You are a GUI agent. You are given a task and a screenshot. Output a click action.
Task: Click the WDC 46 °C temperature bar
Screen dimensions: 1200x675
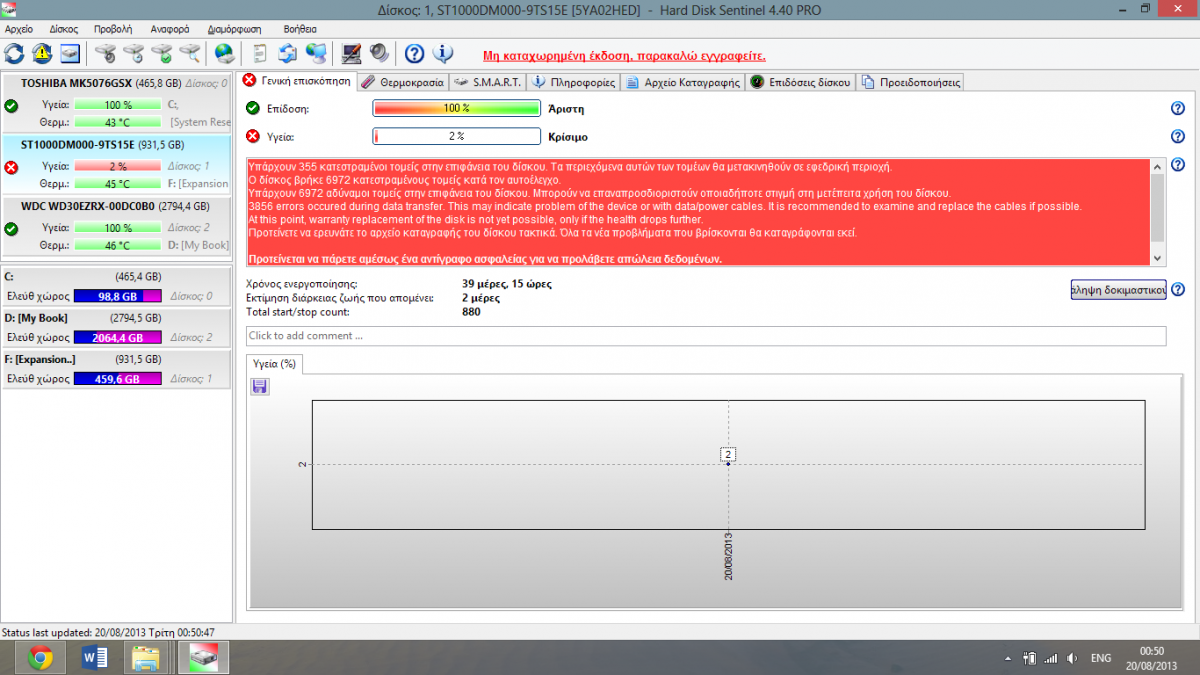[118, 245]
